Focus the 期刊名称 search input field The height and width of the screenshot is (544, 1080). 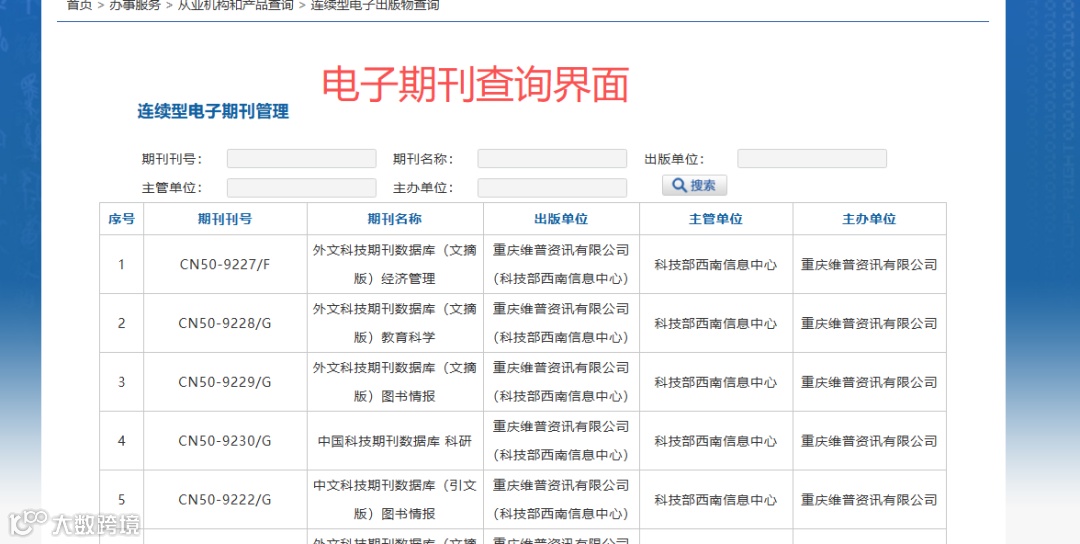pos(552,158)
